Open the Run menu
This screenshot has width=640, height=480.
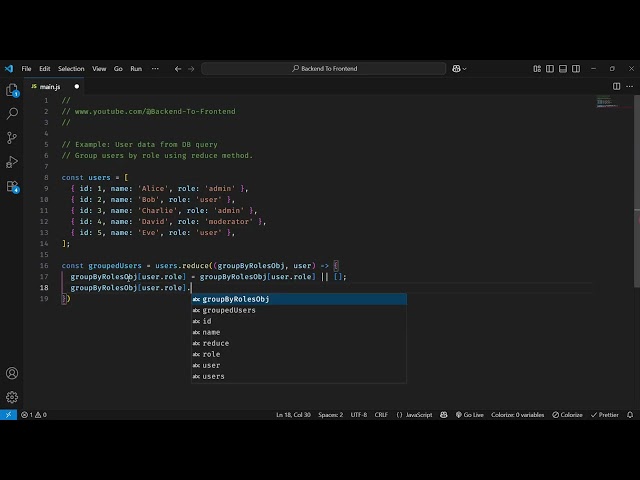[x=136, y=69]
